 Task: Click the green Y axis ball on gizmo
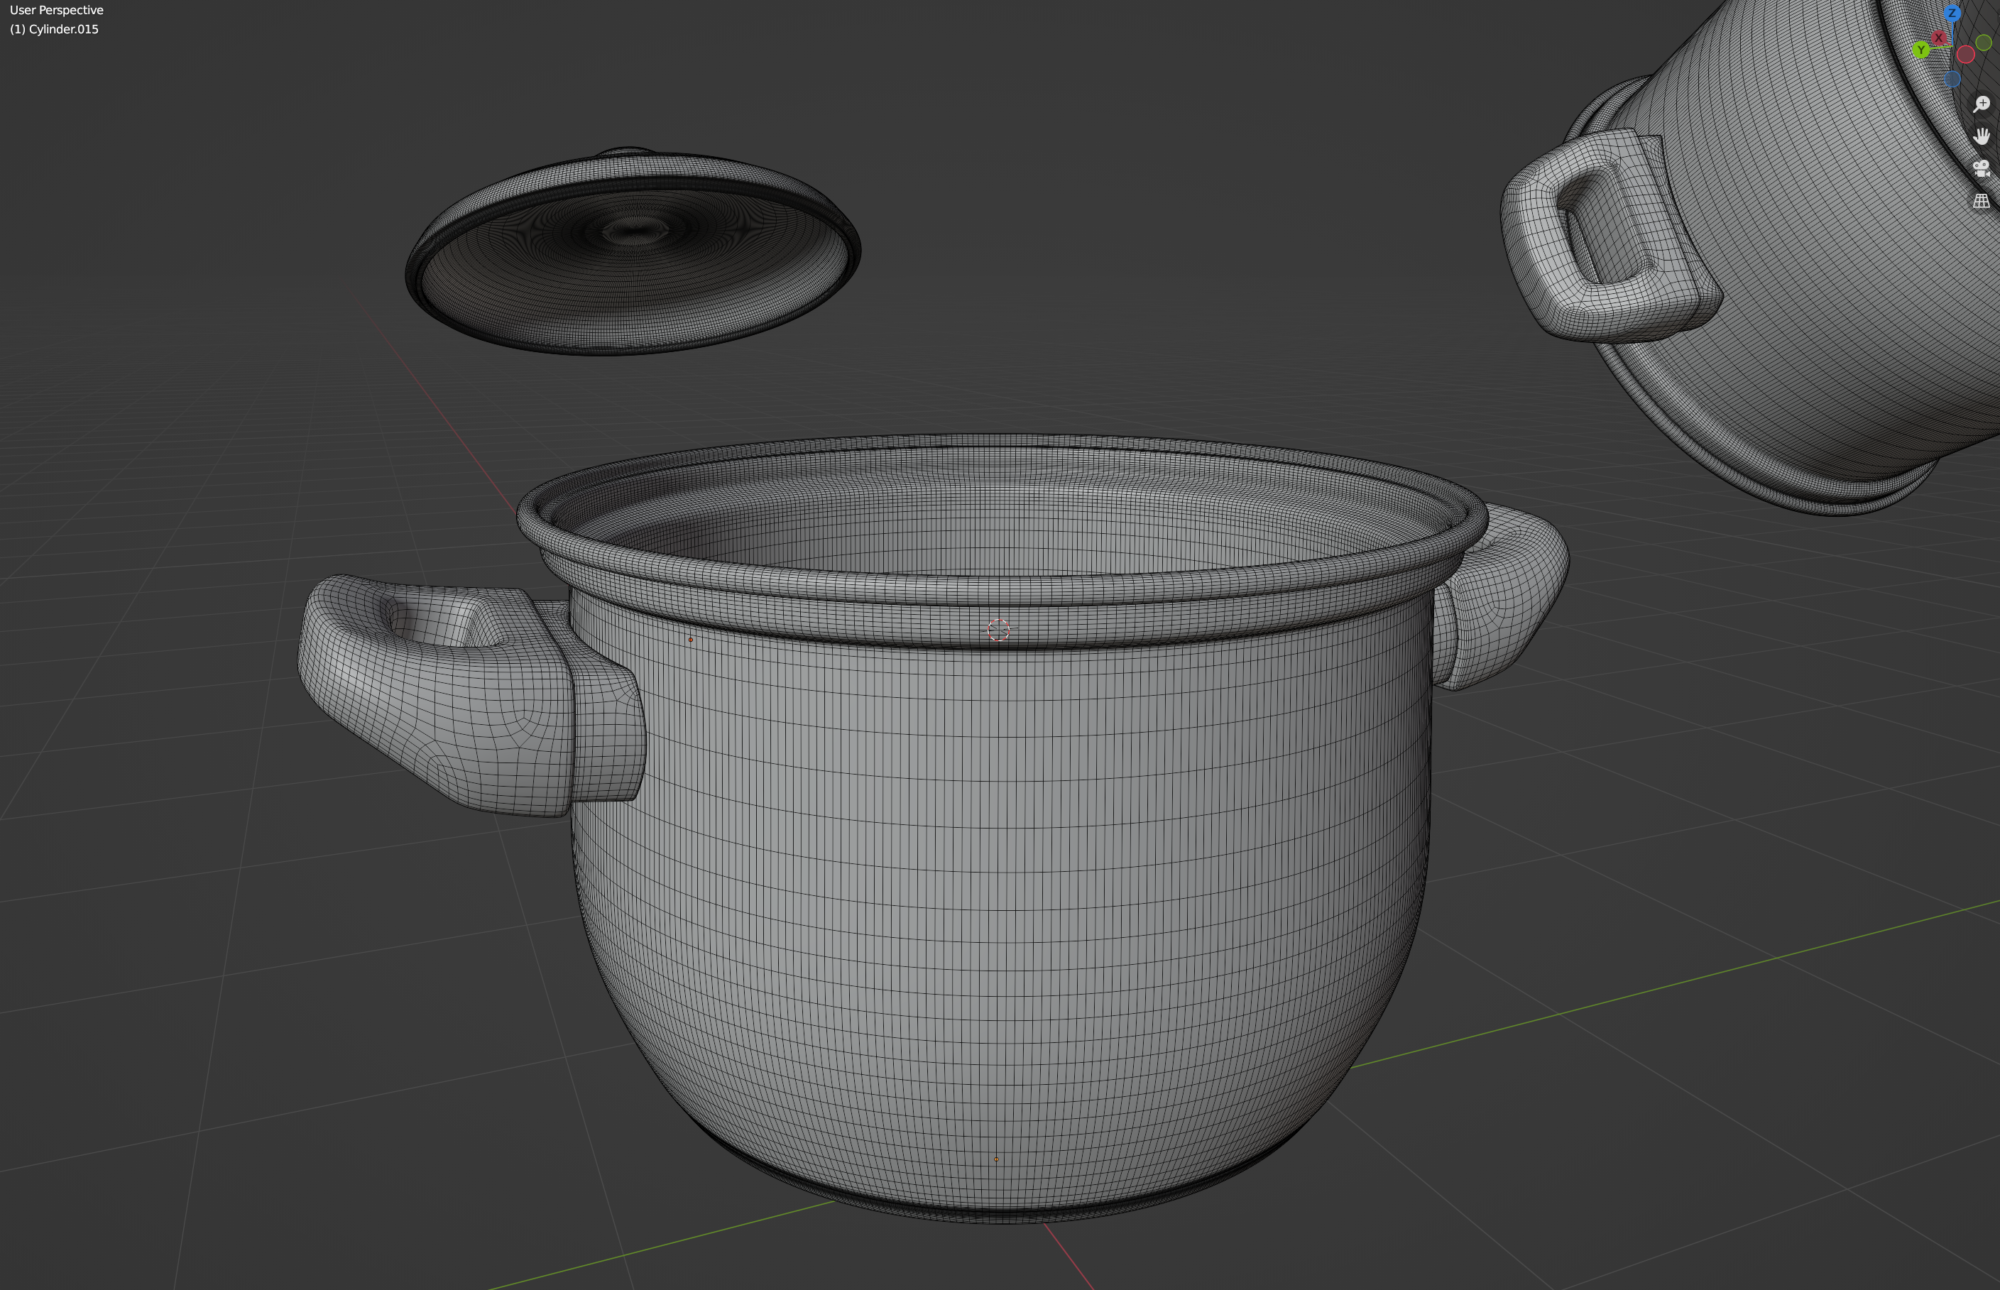click(1922, 49)
